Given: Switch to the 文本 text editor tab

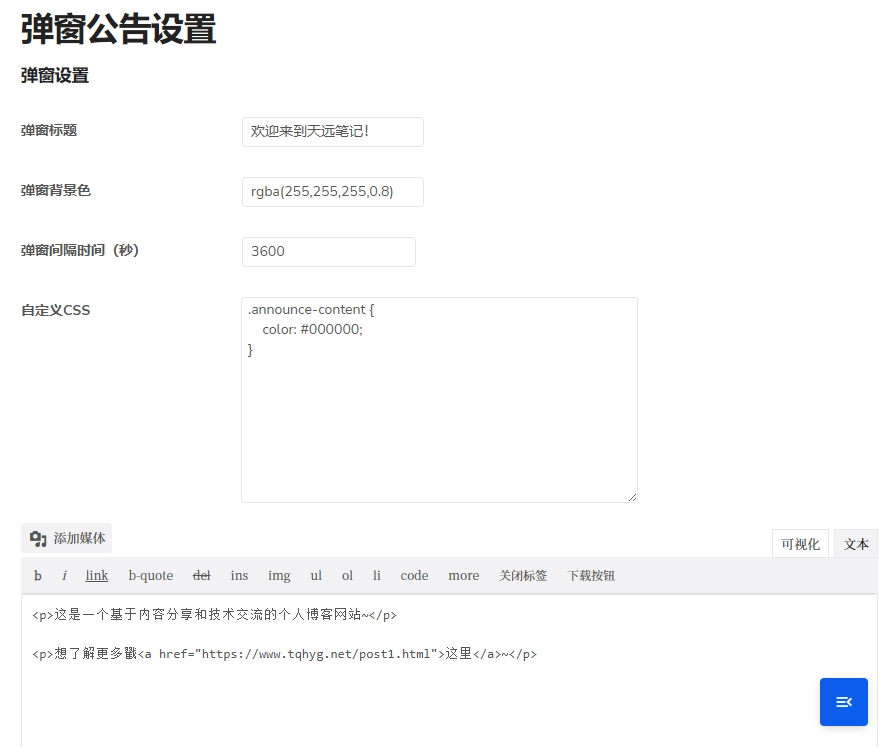Looking at the screenshot, I should click(x=856, y=544).
